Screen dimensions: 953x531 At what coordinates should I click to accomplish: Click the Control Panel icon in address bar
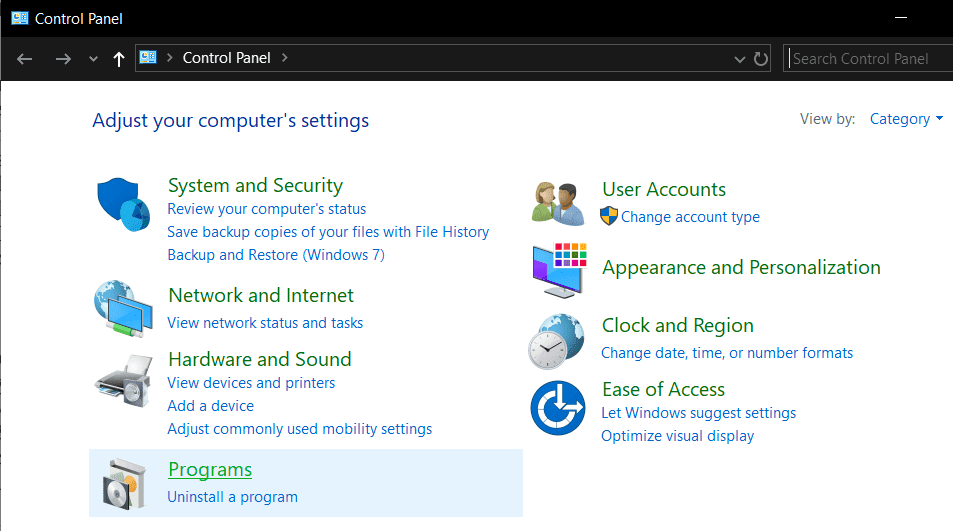(148, 58)
